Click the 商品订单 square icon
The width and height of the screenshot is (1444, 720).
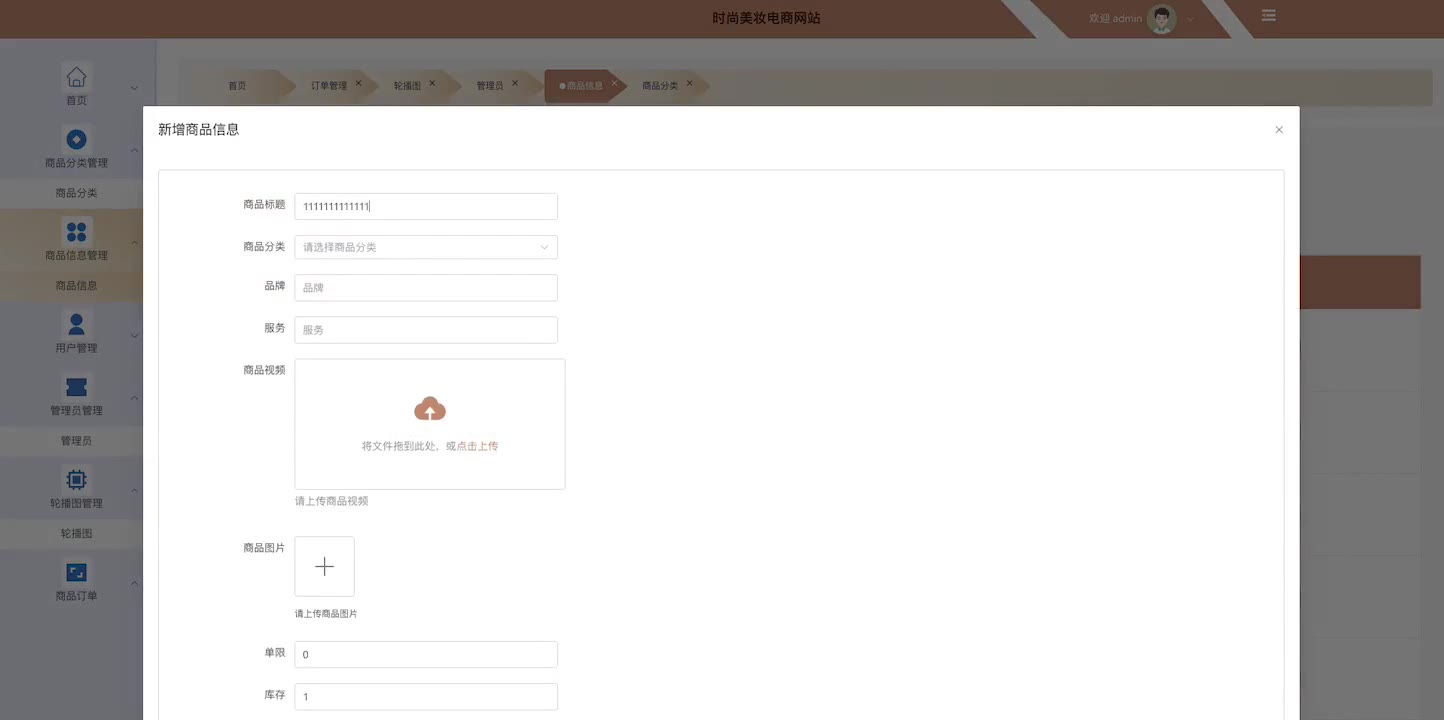76,572
